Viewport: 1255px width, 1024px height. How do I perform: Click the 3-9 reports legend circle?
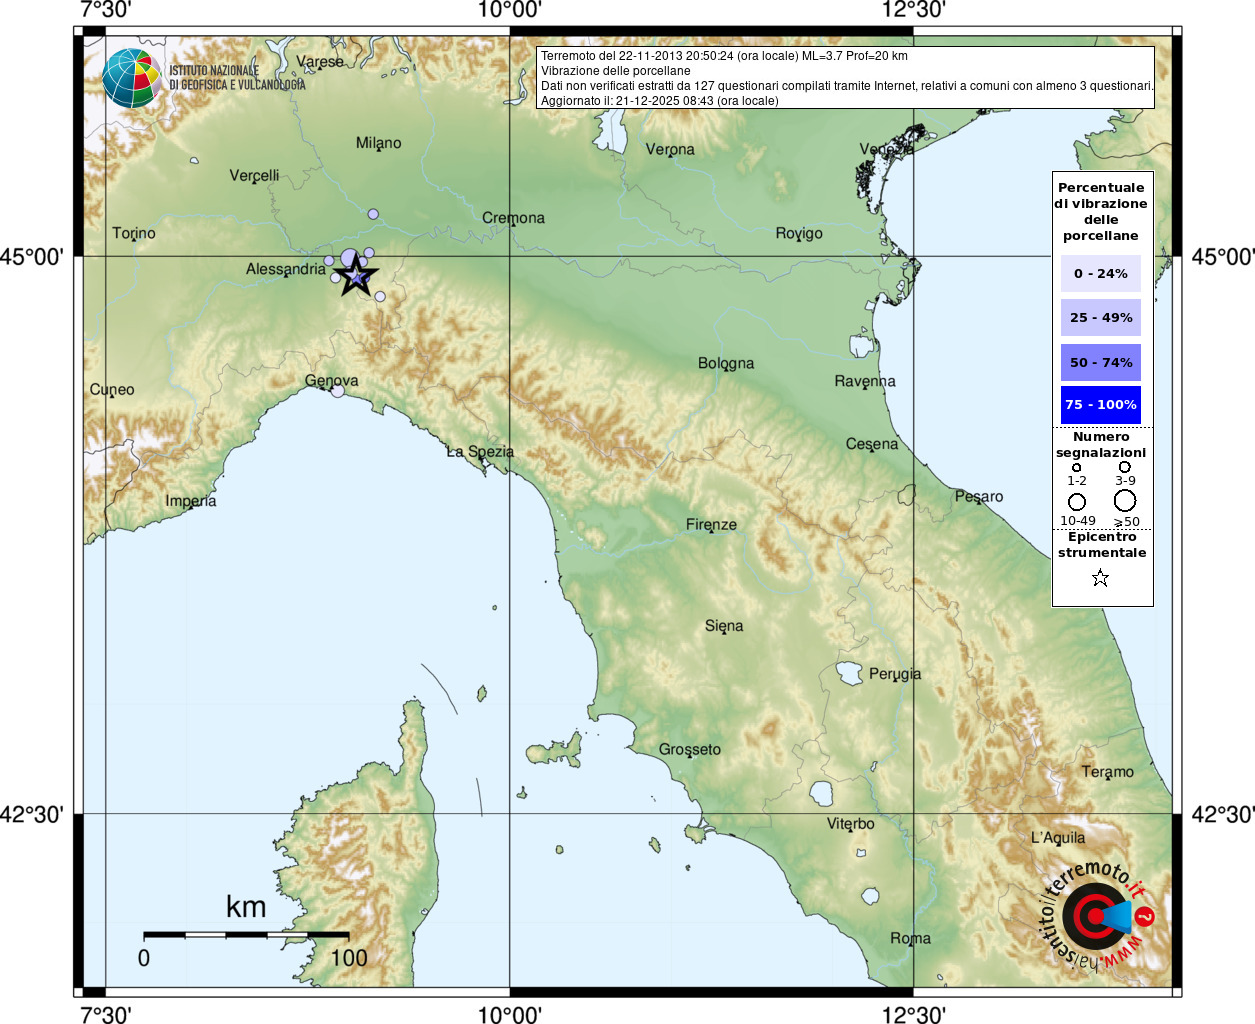(x=1125, y=467)
